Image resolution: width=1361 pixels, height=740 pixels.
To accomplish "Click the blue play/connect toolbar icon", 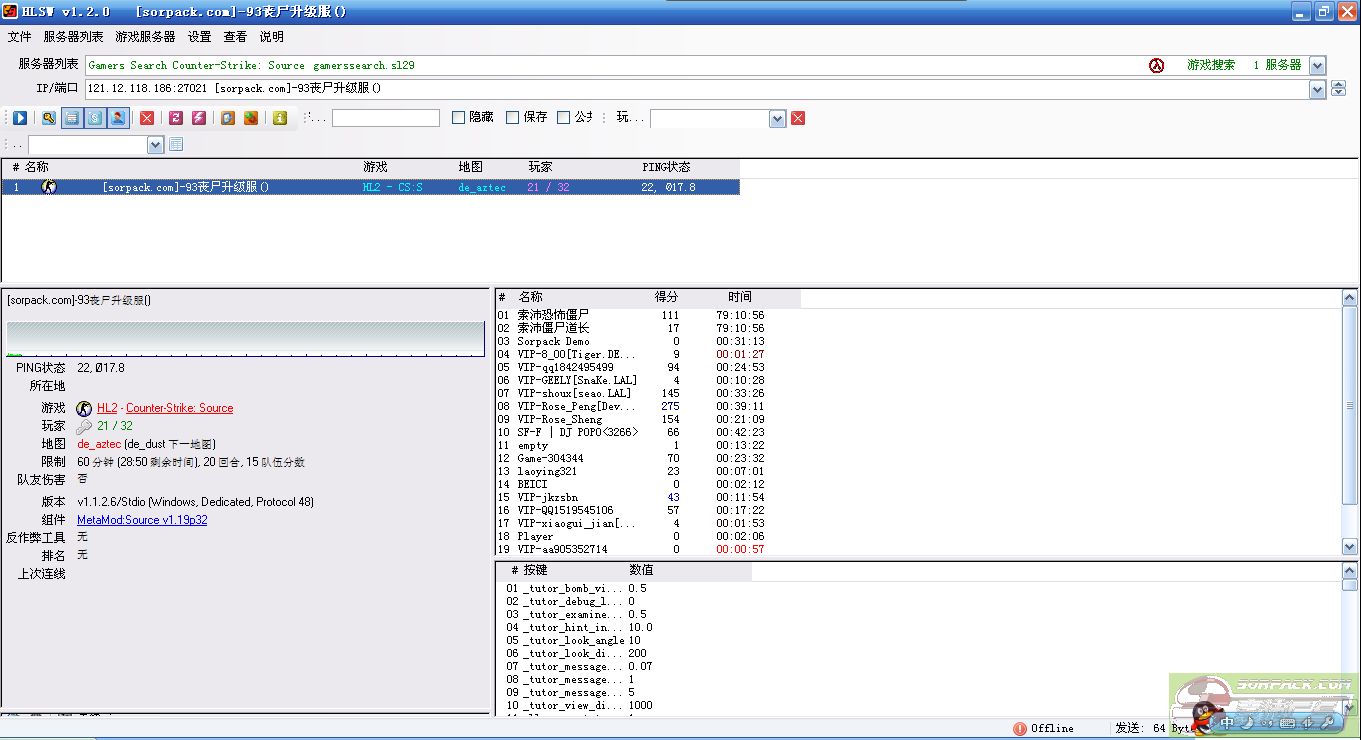I will point(20,118).
